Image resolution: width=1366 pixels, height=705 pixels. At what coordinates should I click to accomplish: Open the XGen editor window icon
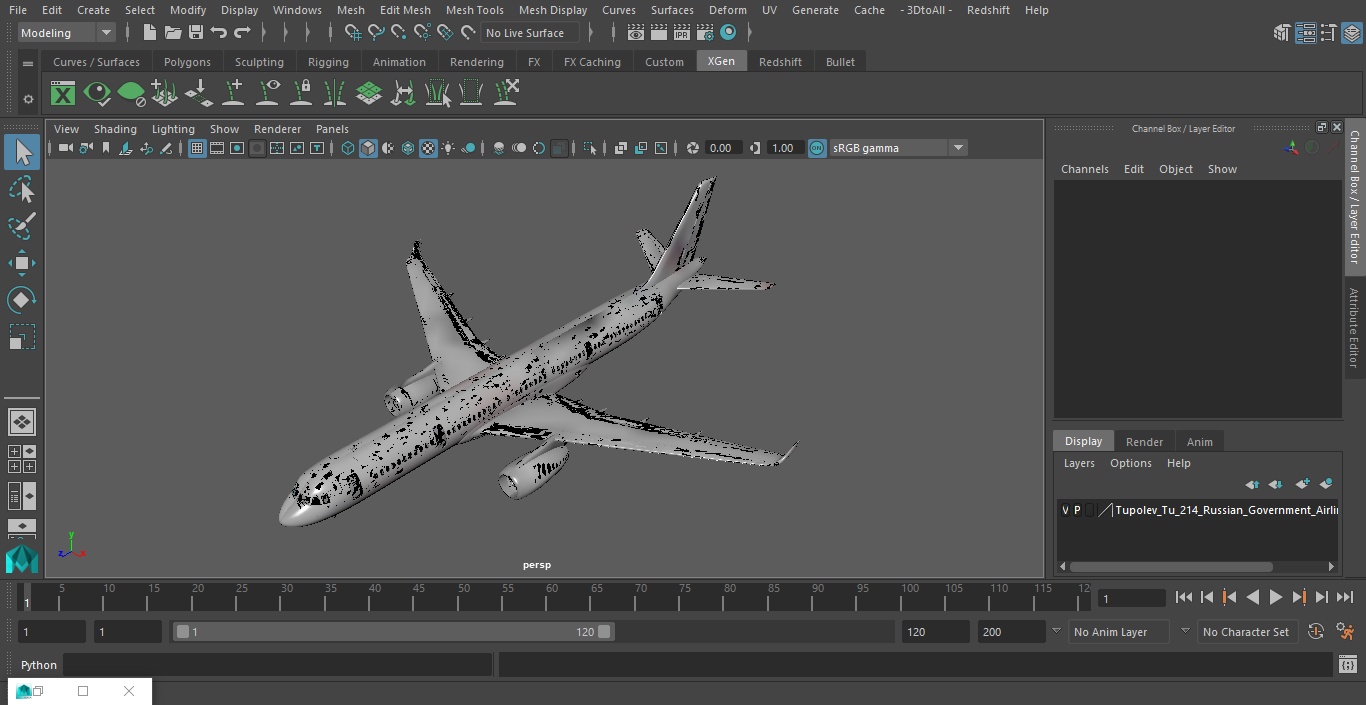(63, 94)
